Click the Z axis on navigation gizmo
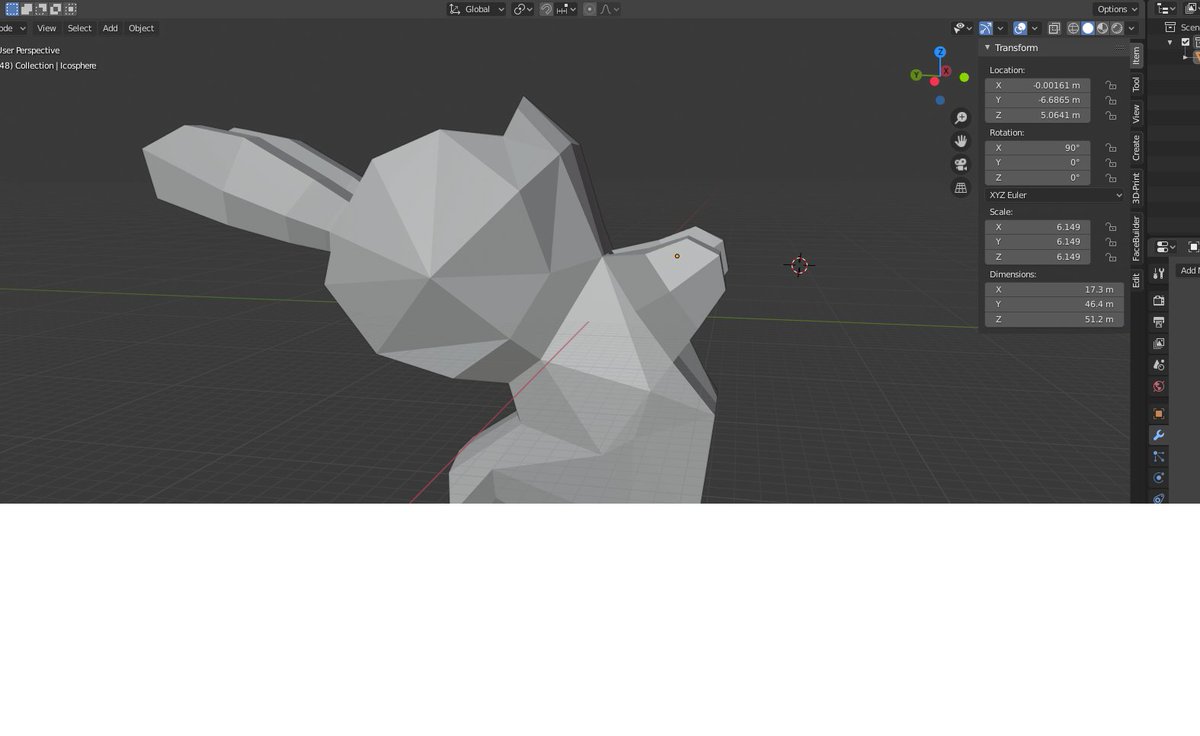 [940, 52]
